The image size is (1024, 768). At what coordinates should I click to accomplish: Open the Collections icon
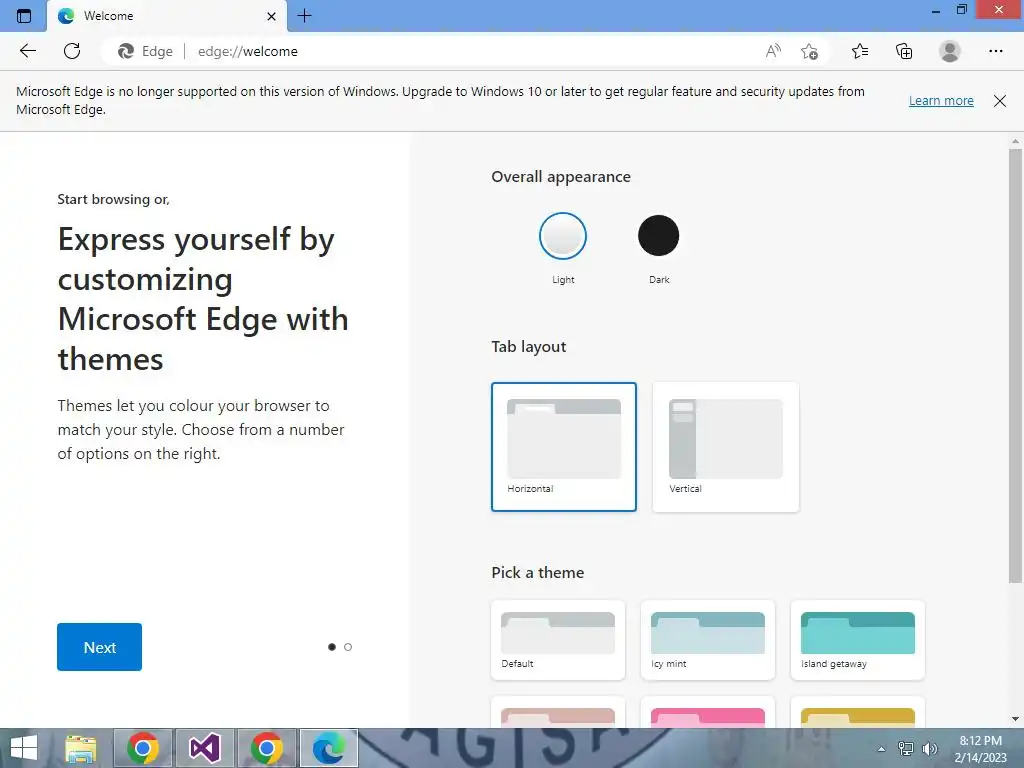point(904,51)
